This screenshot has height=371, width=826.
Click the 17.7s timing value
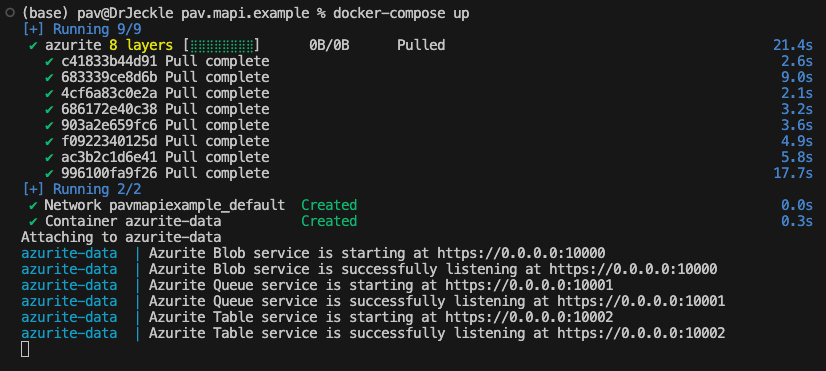(793, 173)
